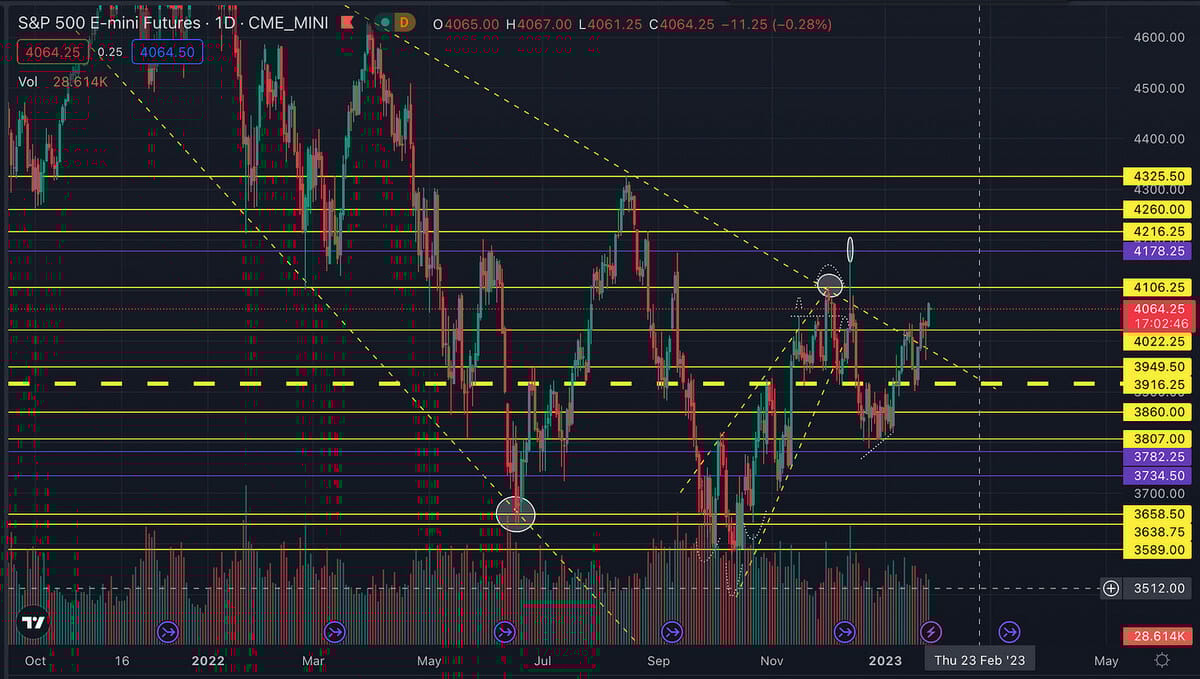1200x679 pixels.
Task: Click the 2022 label on time axis
Action: pyautogui.click(x=207, y=660)
